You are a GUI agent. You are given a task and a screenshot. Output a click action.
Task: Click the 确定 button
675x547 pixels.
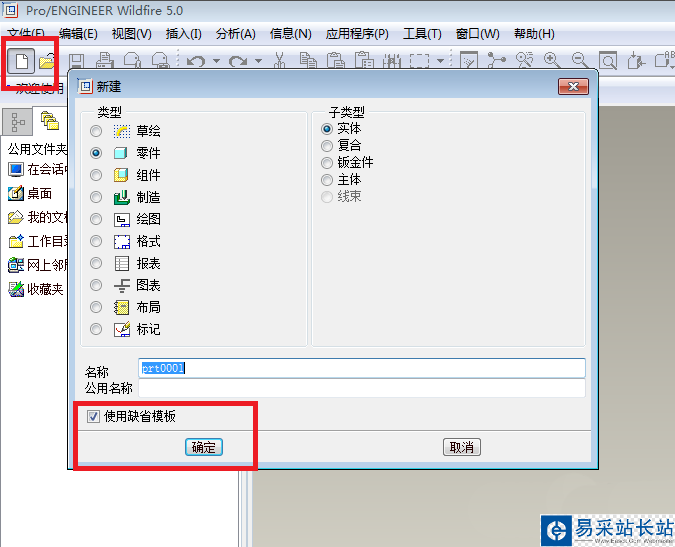(204, 447)
